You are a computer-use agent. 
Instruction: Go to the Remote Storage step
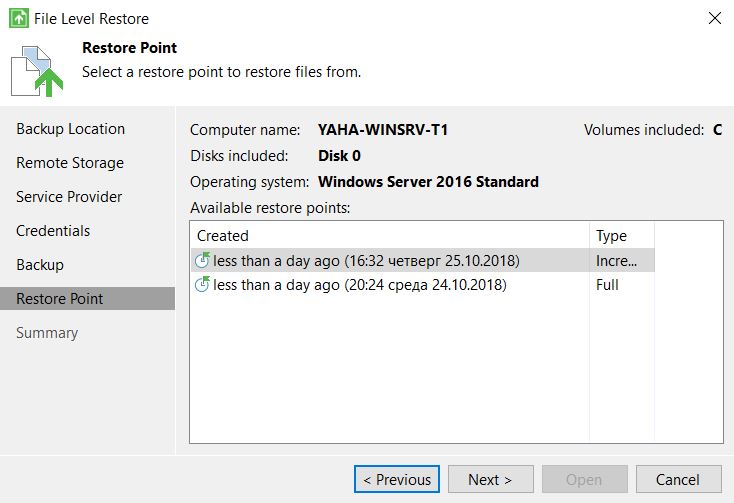pos(70,163)
